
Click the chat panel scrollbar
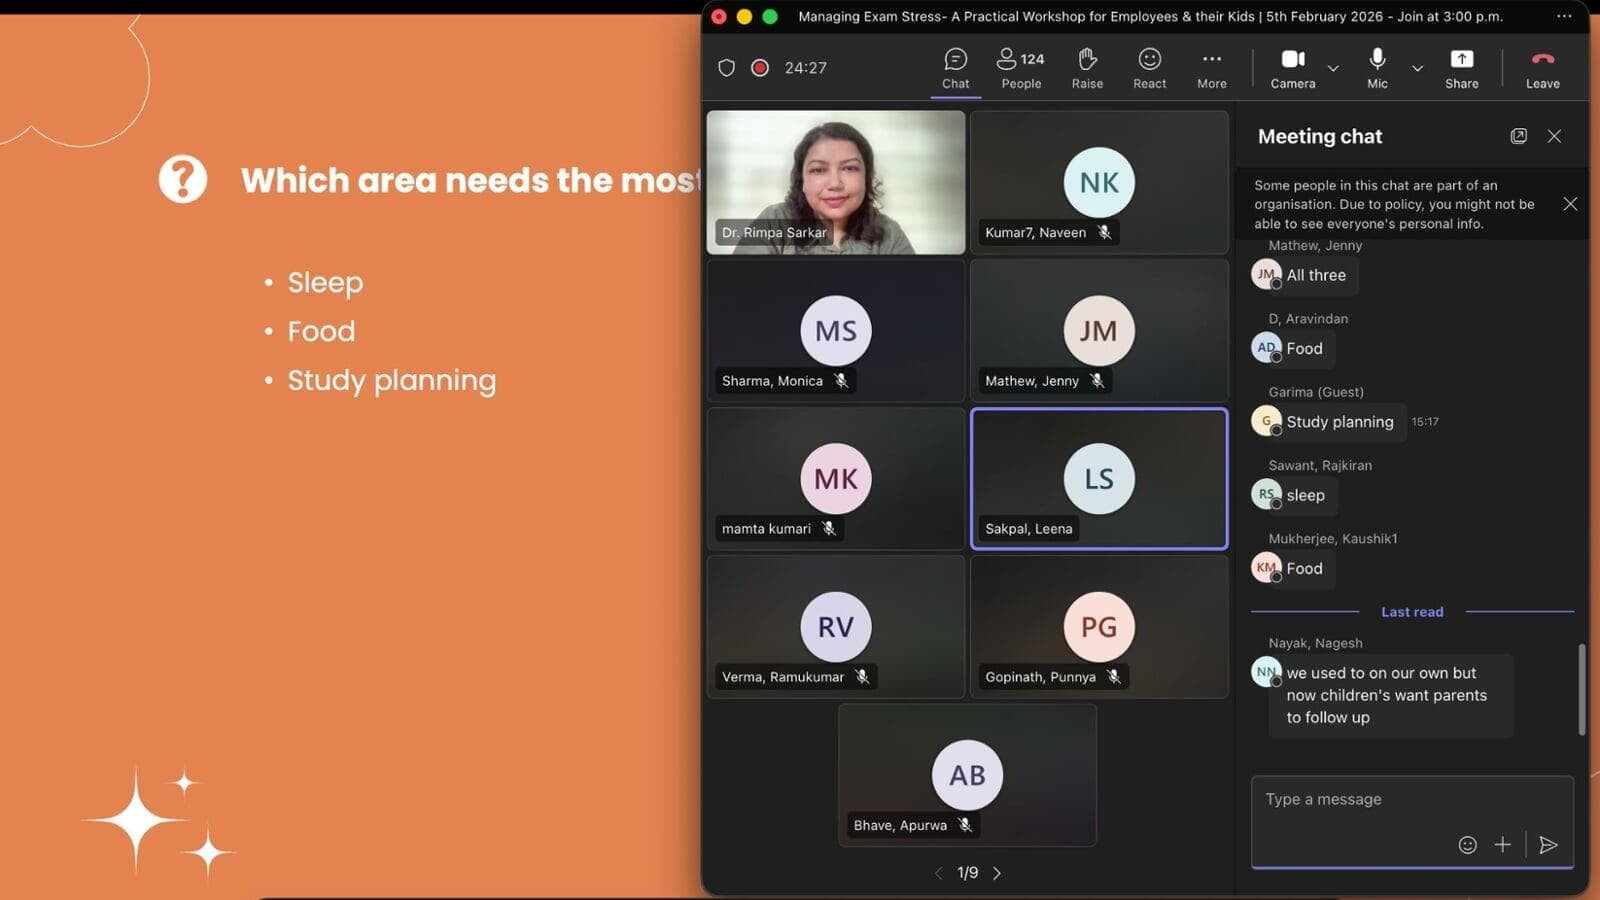[1581, 690]
